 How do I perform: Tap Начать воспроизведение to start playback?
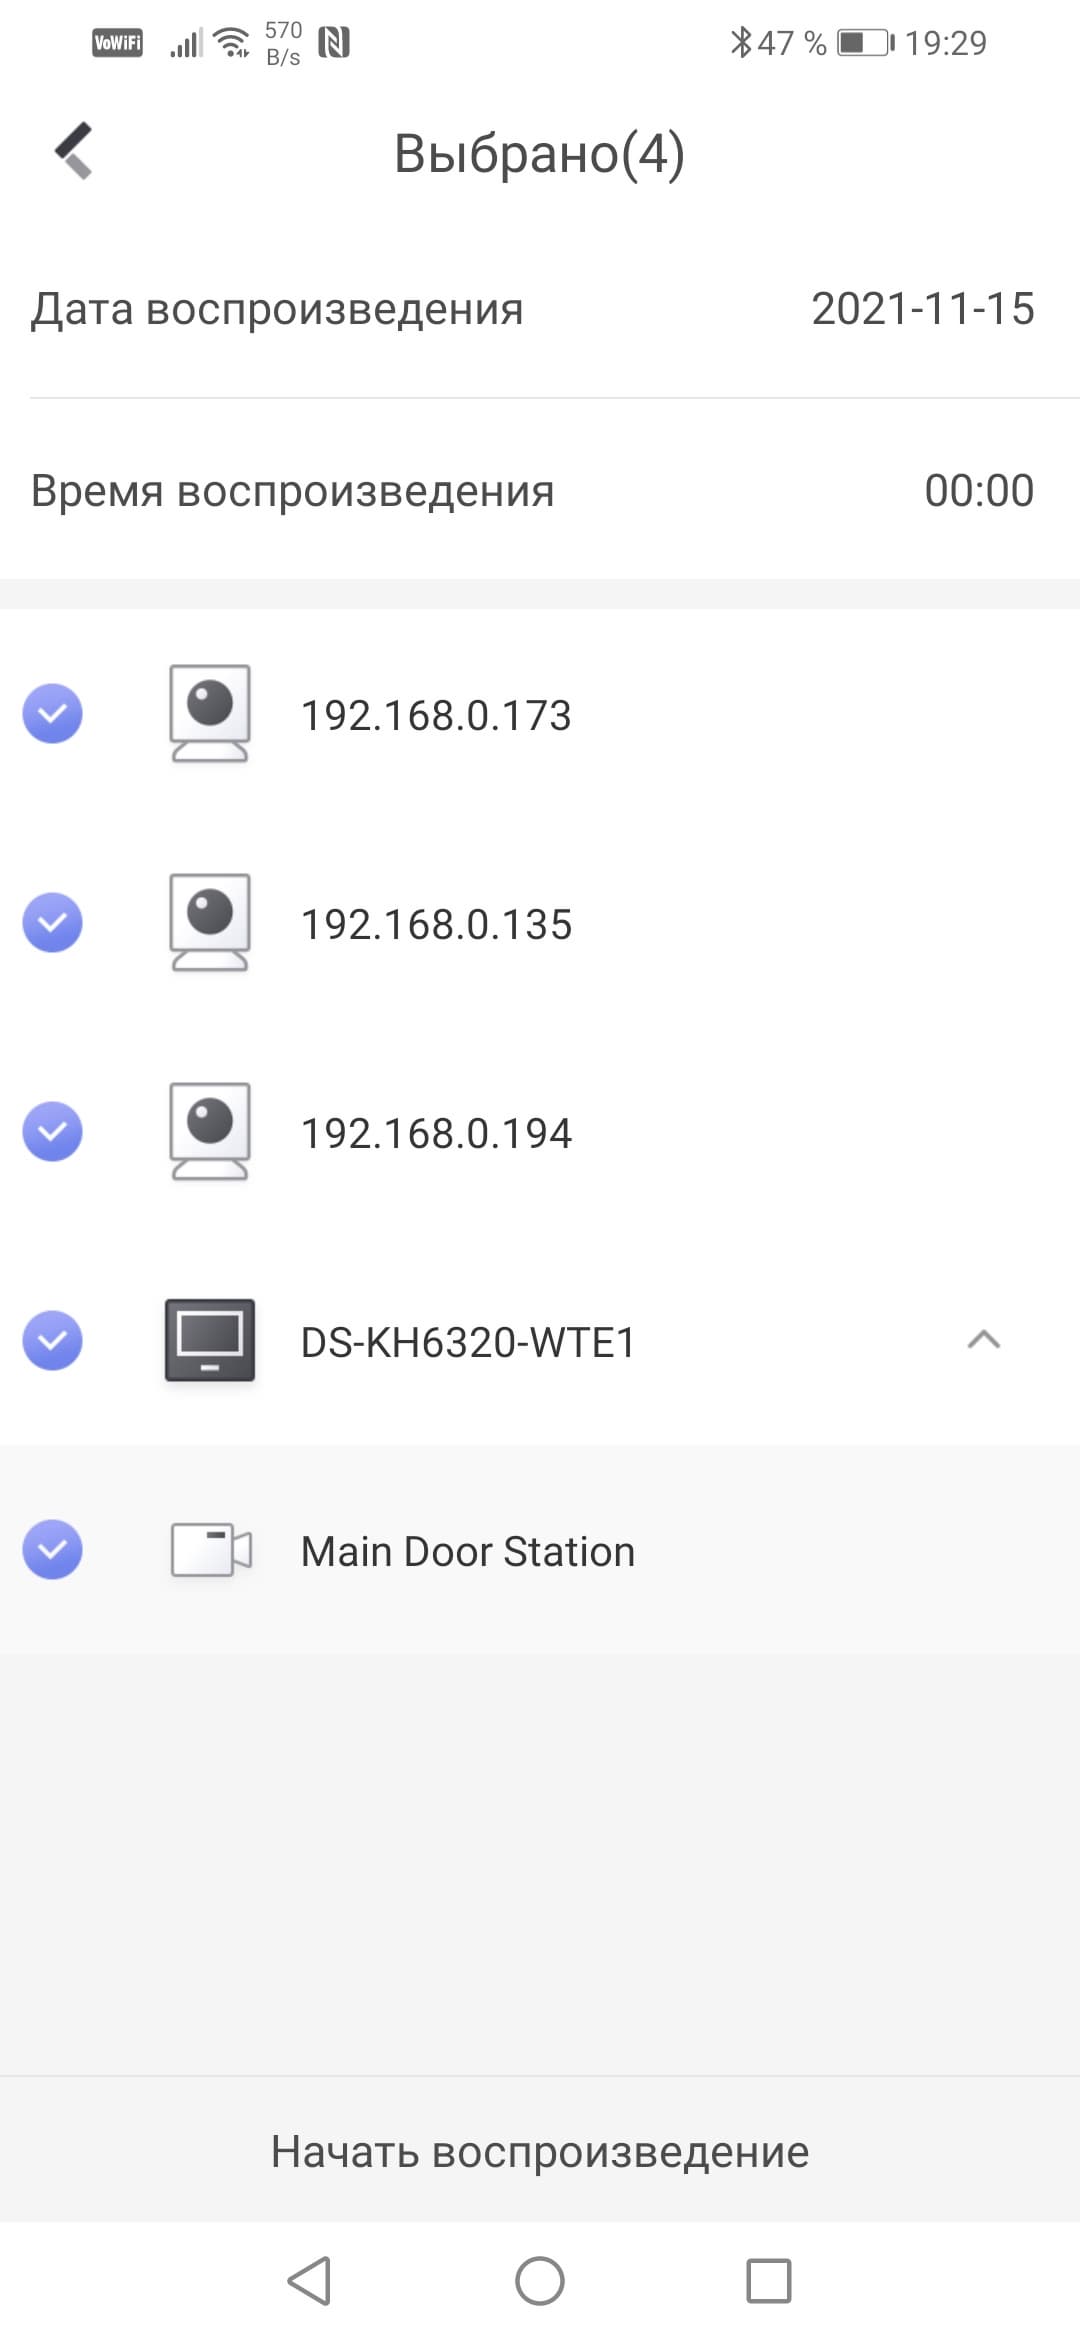(540, 2151)
